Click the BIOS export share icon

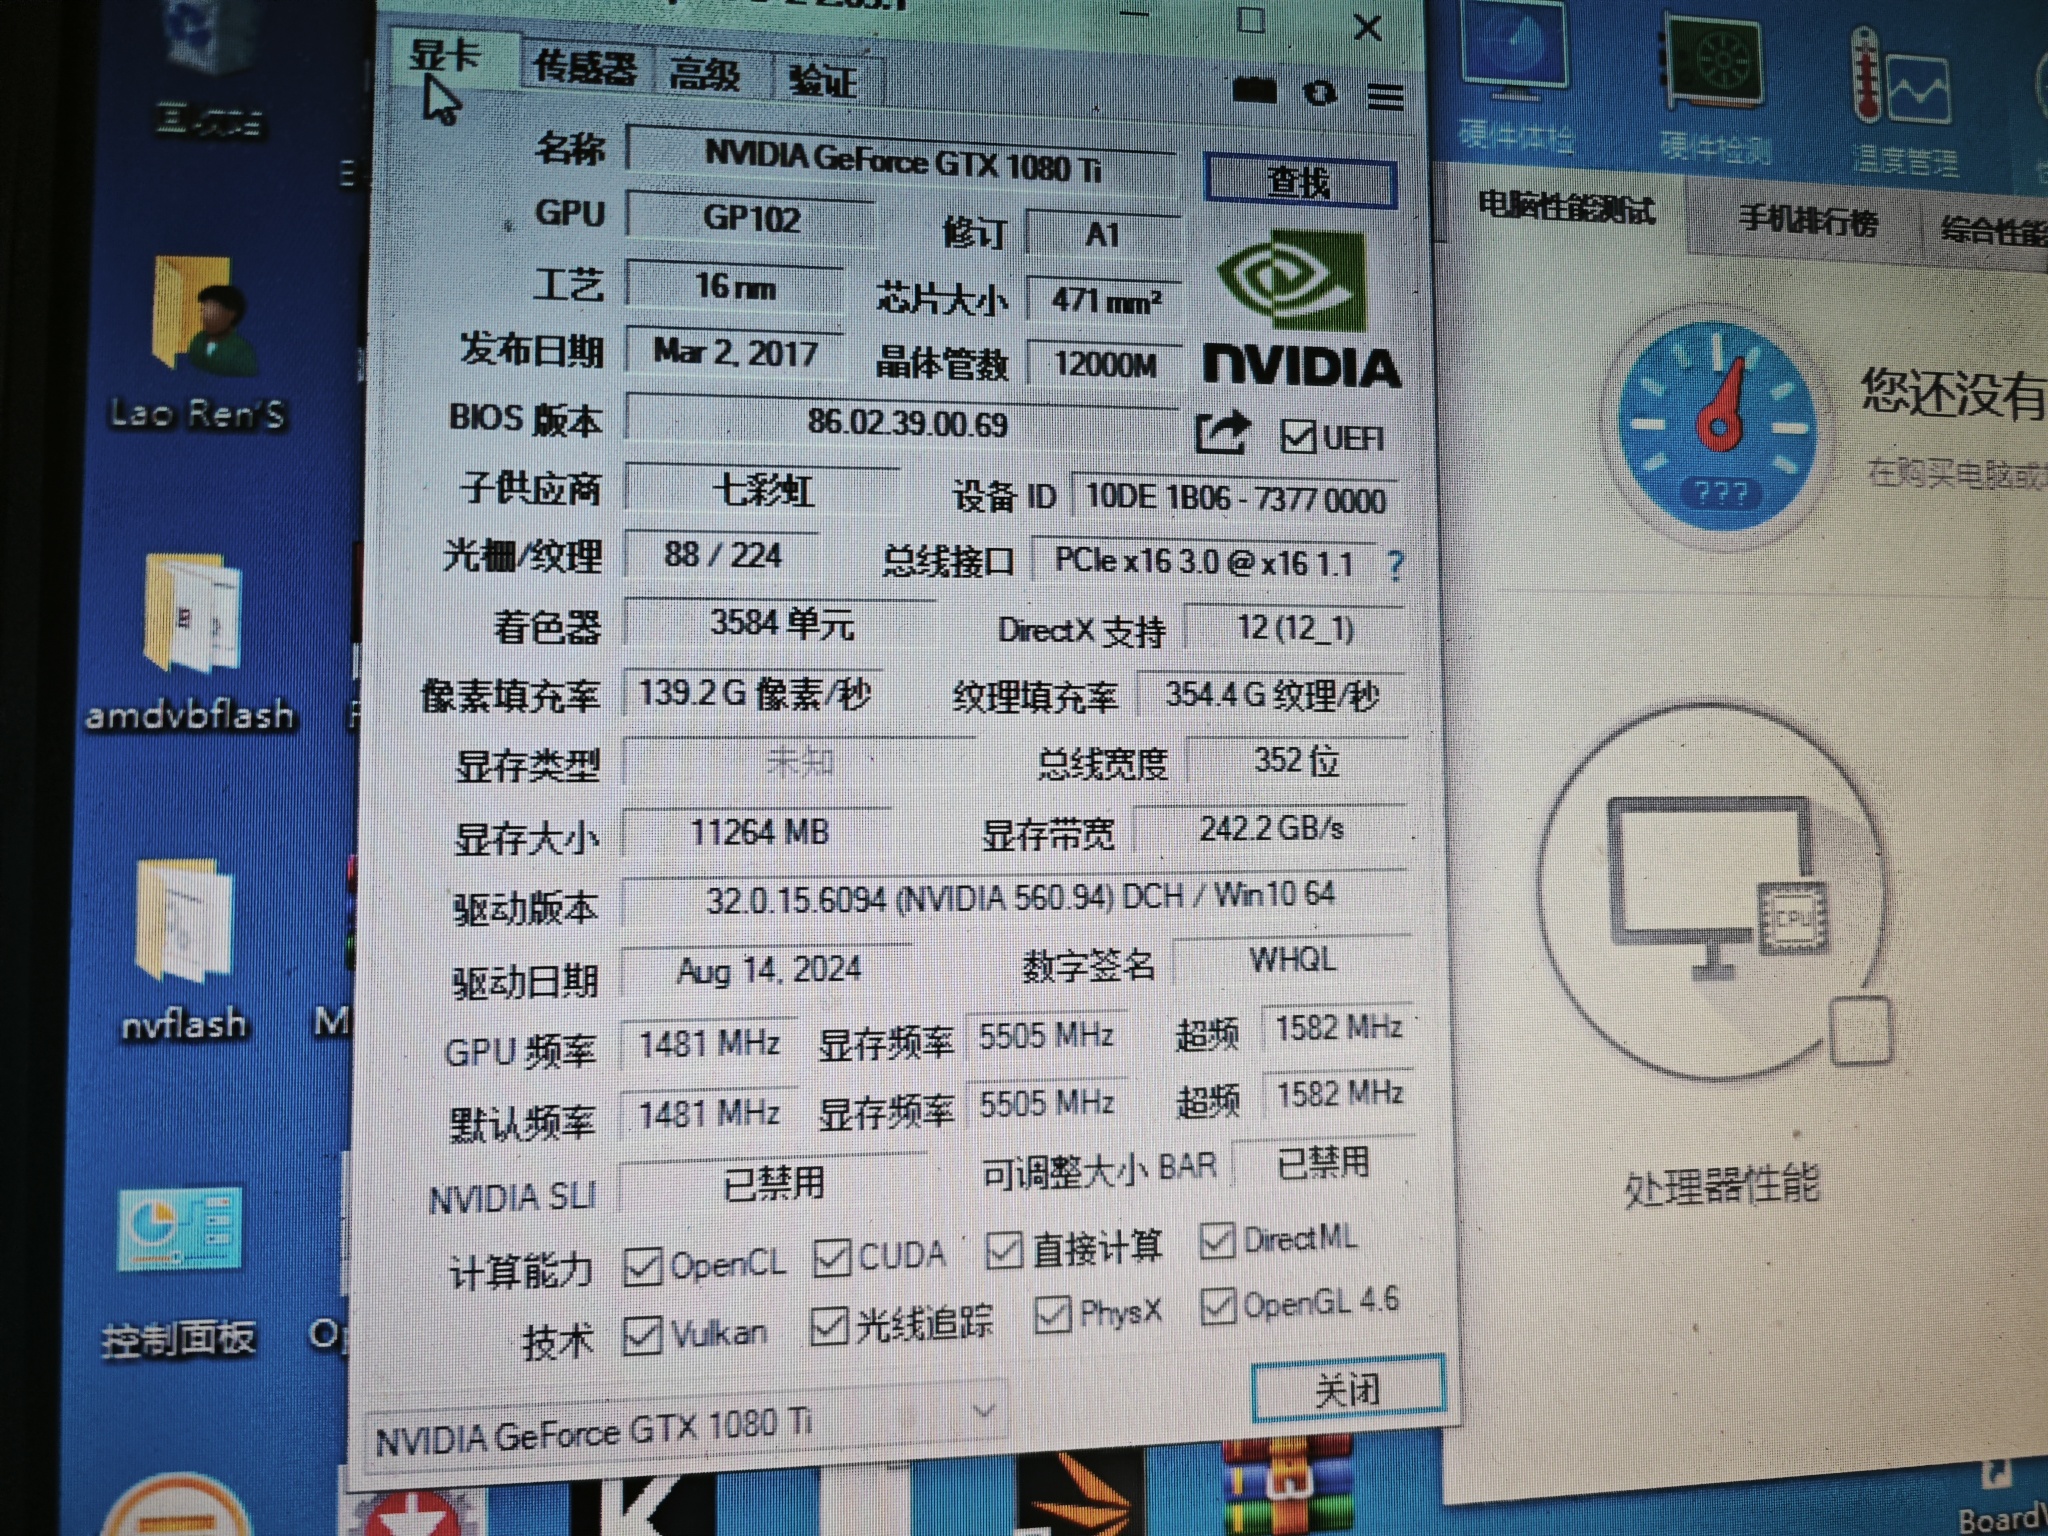pyautogui.click(x=1222, y=432)
